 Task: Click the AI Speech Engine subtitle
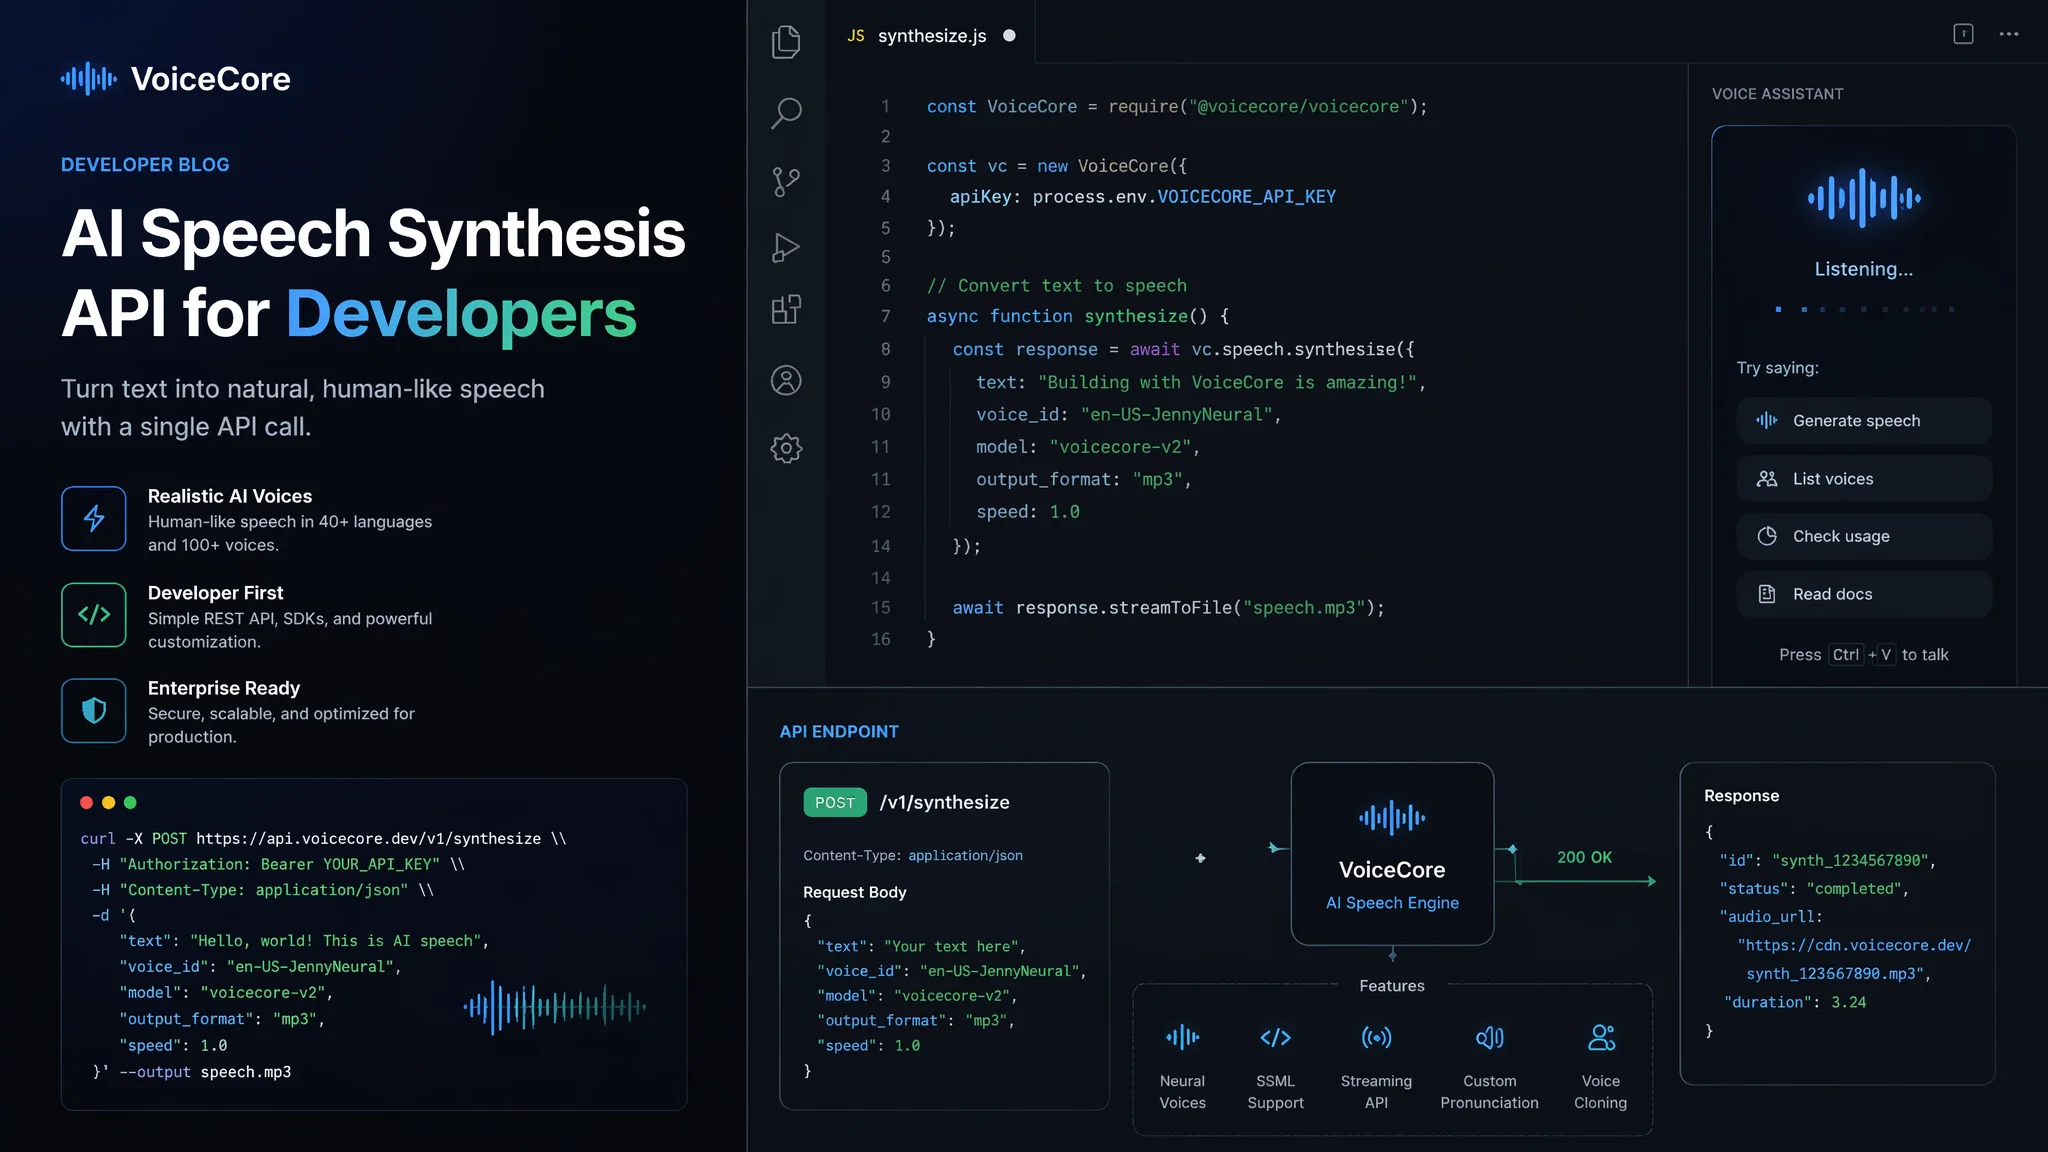coord(1392,903)
